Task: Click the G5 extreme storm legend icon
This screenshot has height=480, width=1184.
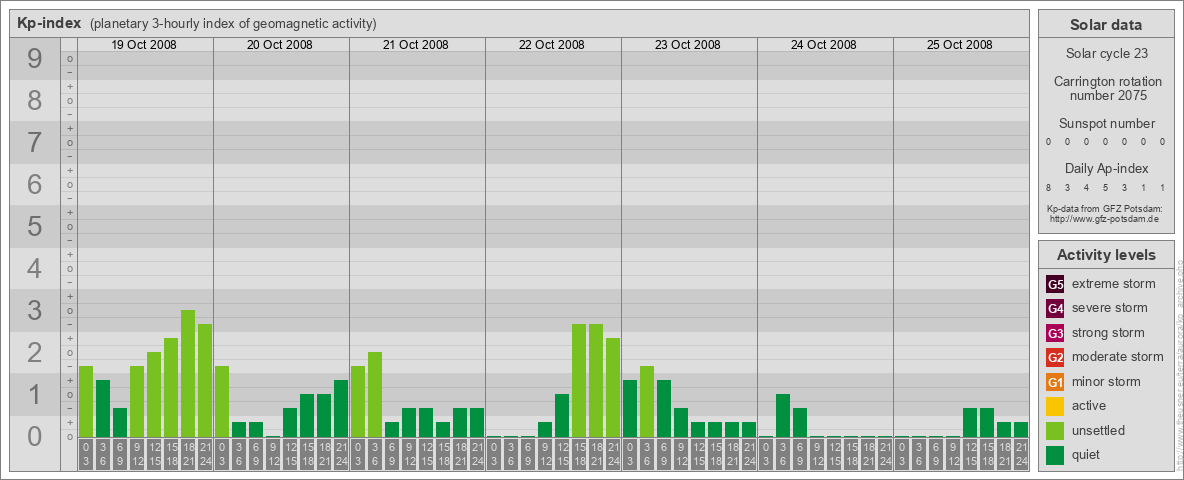Action: (x=1055, y=284)
